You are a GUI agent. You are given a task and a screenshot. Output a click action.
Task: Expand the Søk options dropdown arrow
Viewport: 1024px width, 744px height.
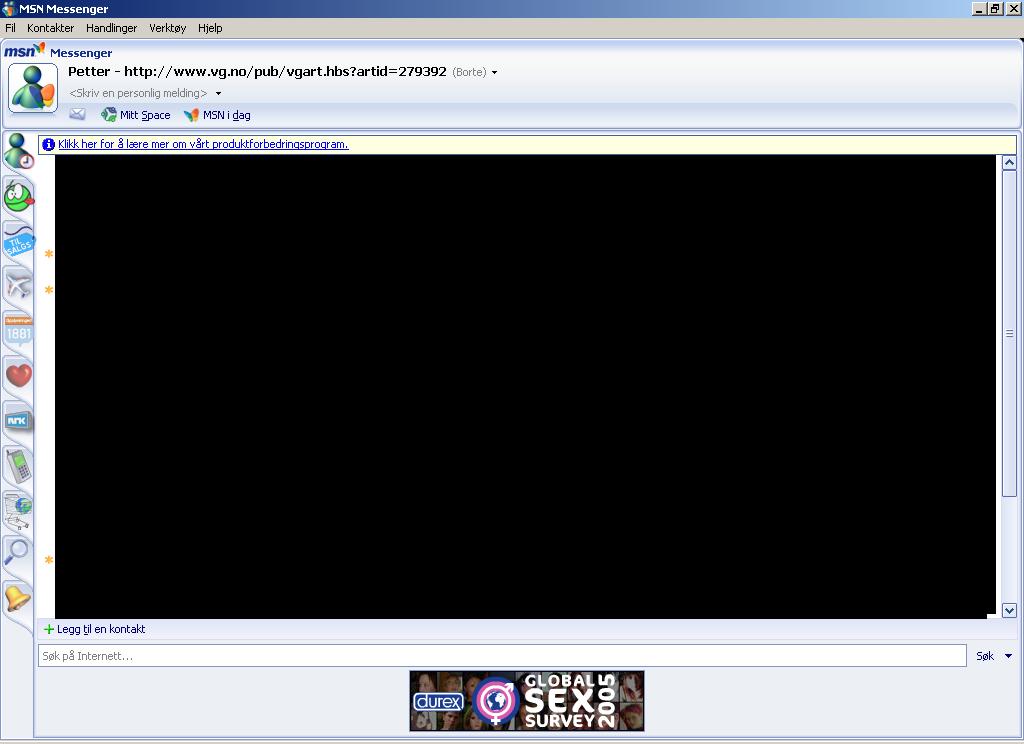pyautogui.click(x=1008, y=656)
